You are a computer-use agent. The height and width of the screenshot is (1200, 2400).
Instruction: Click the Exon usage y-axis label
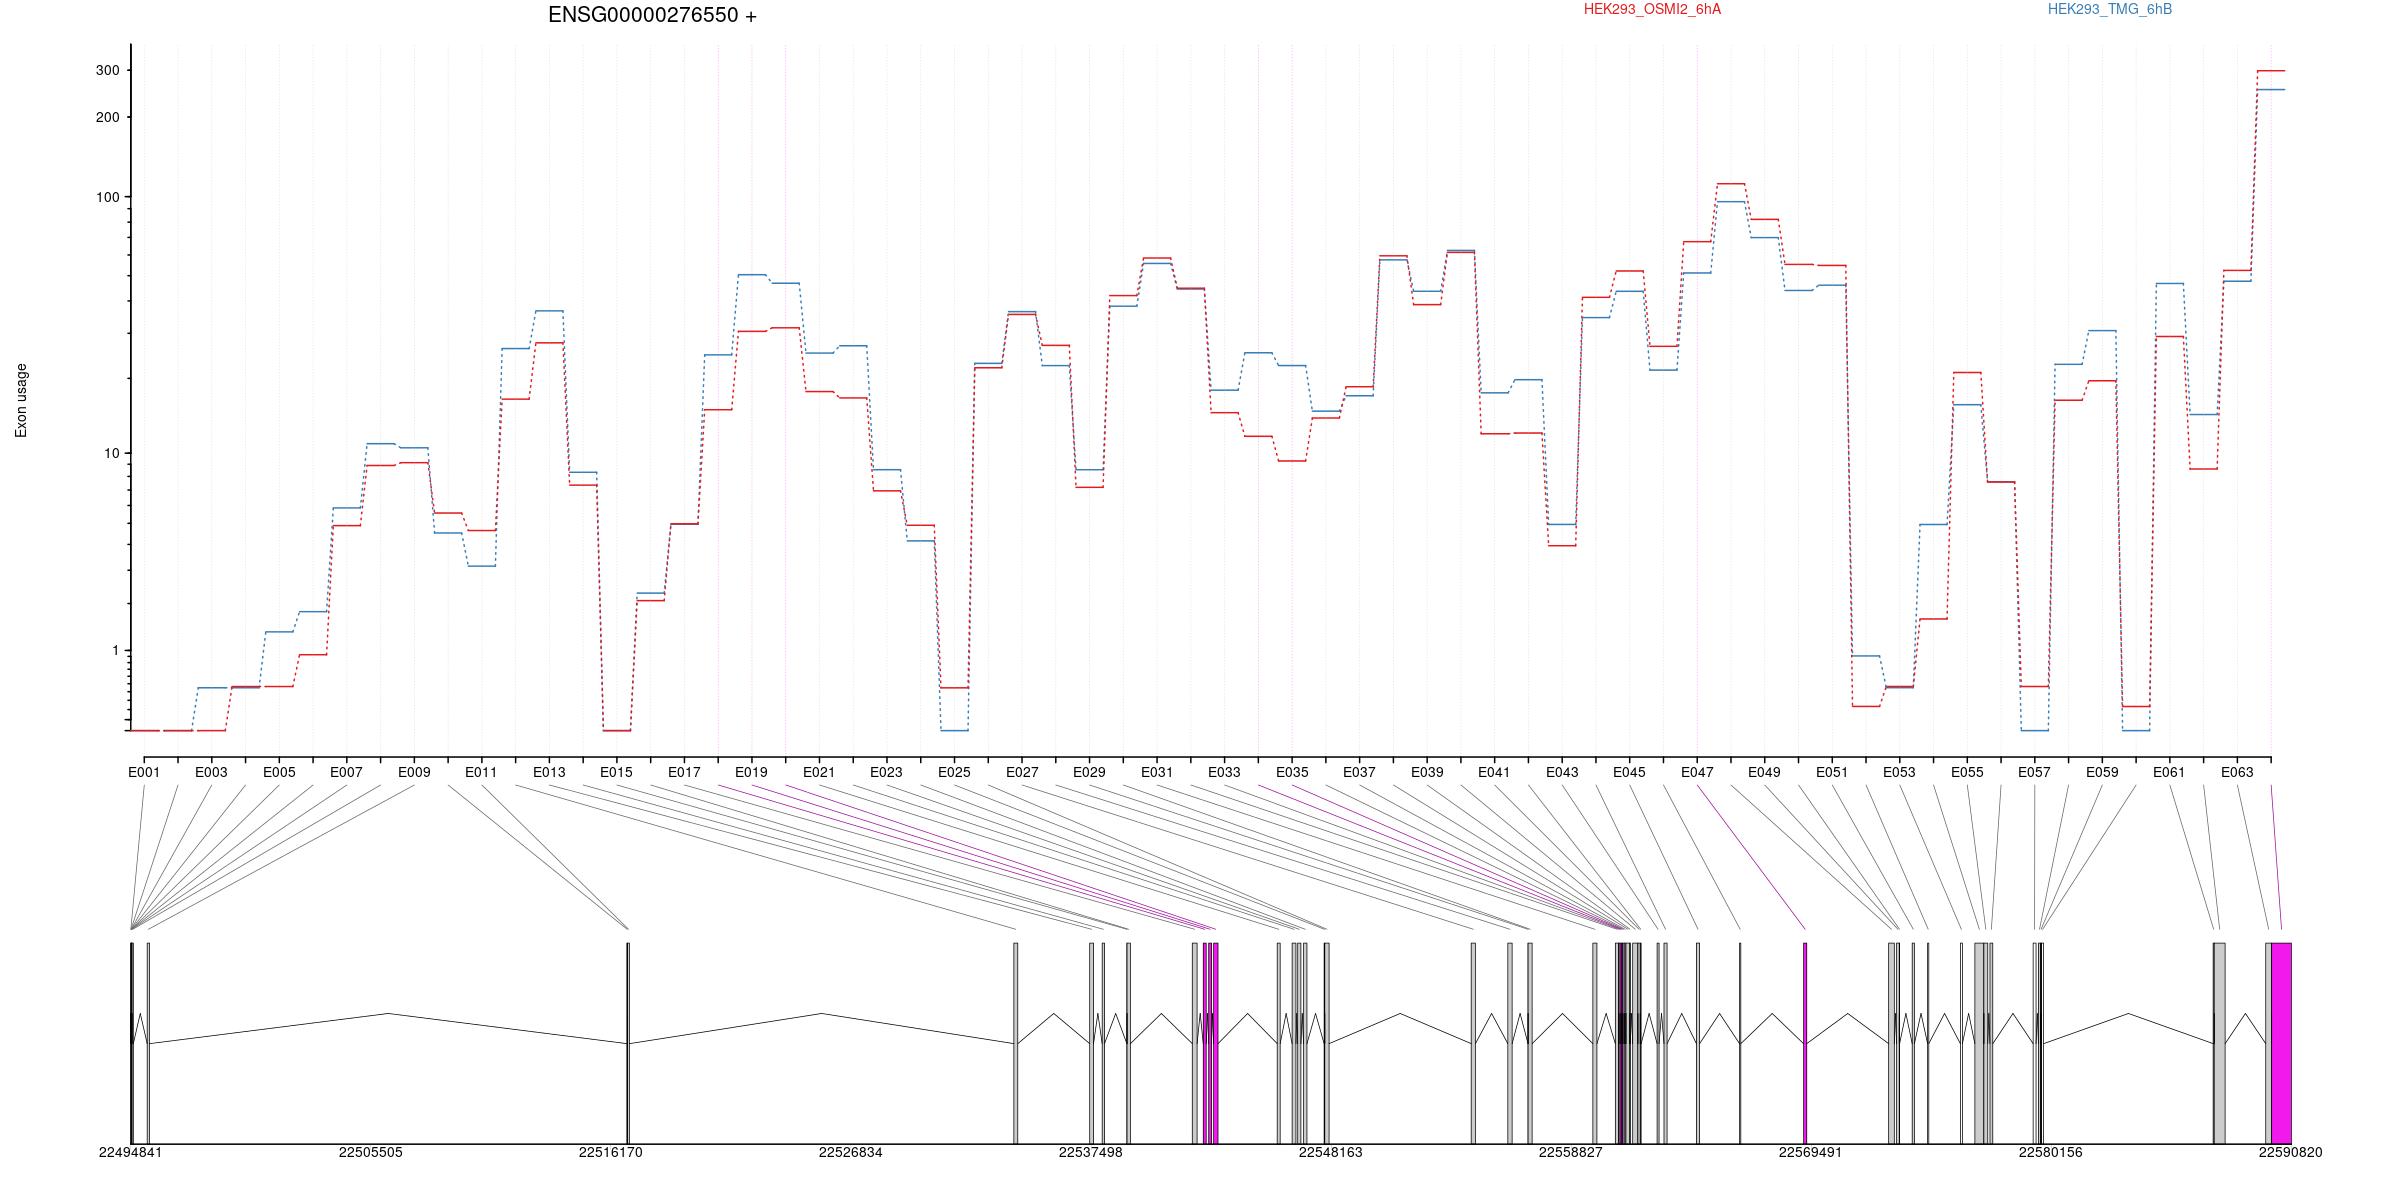point(22,400)
